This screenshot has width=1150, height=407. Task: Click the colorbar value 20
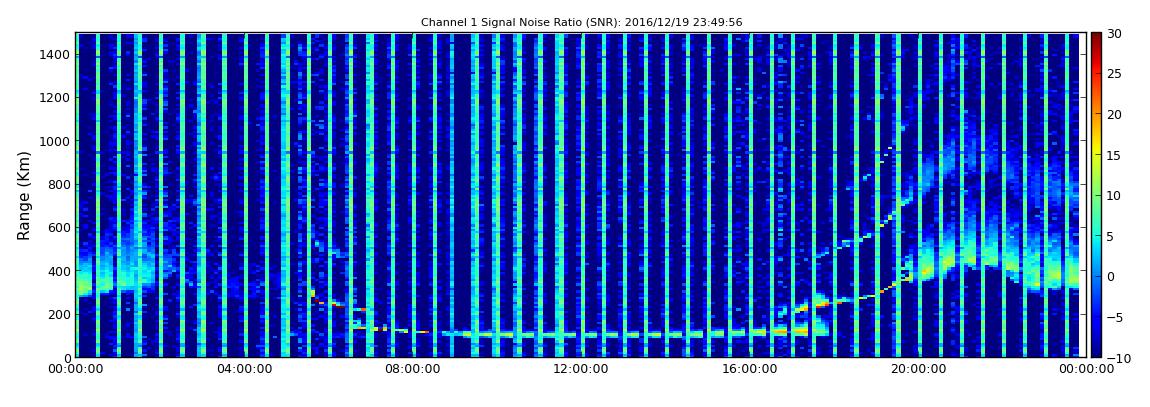(x=1115, y=114)
